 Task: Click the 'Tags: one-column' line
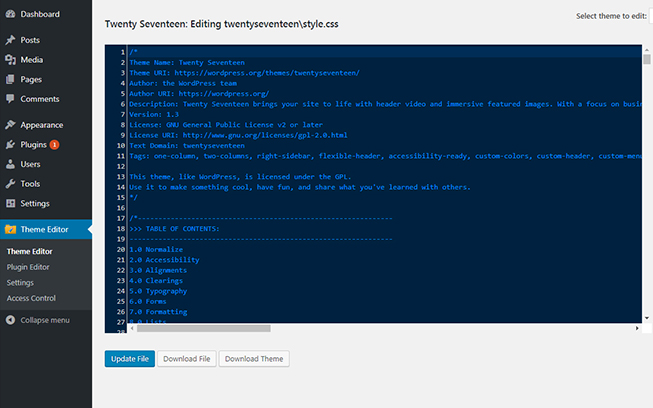click(x=385, y=156)
